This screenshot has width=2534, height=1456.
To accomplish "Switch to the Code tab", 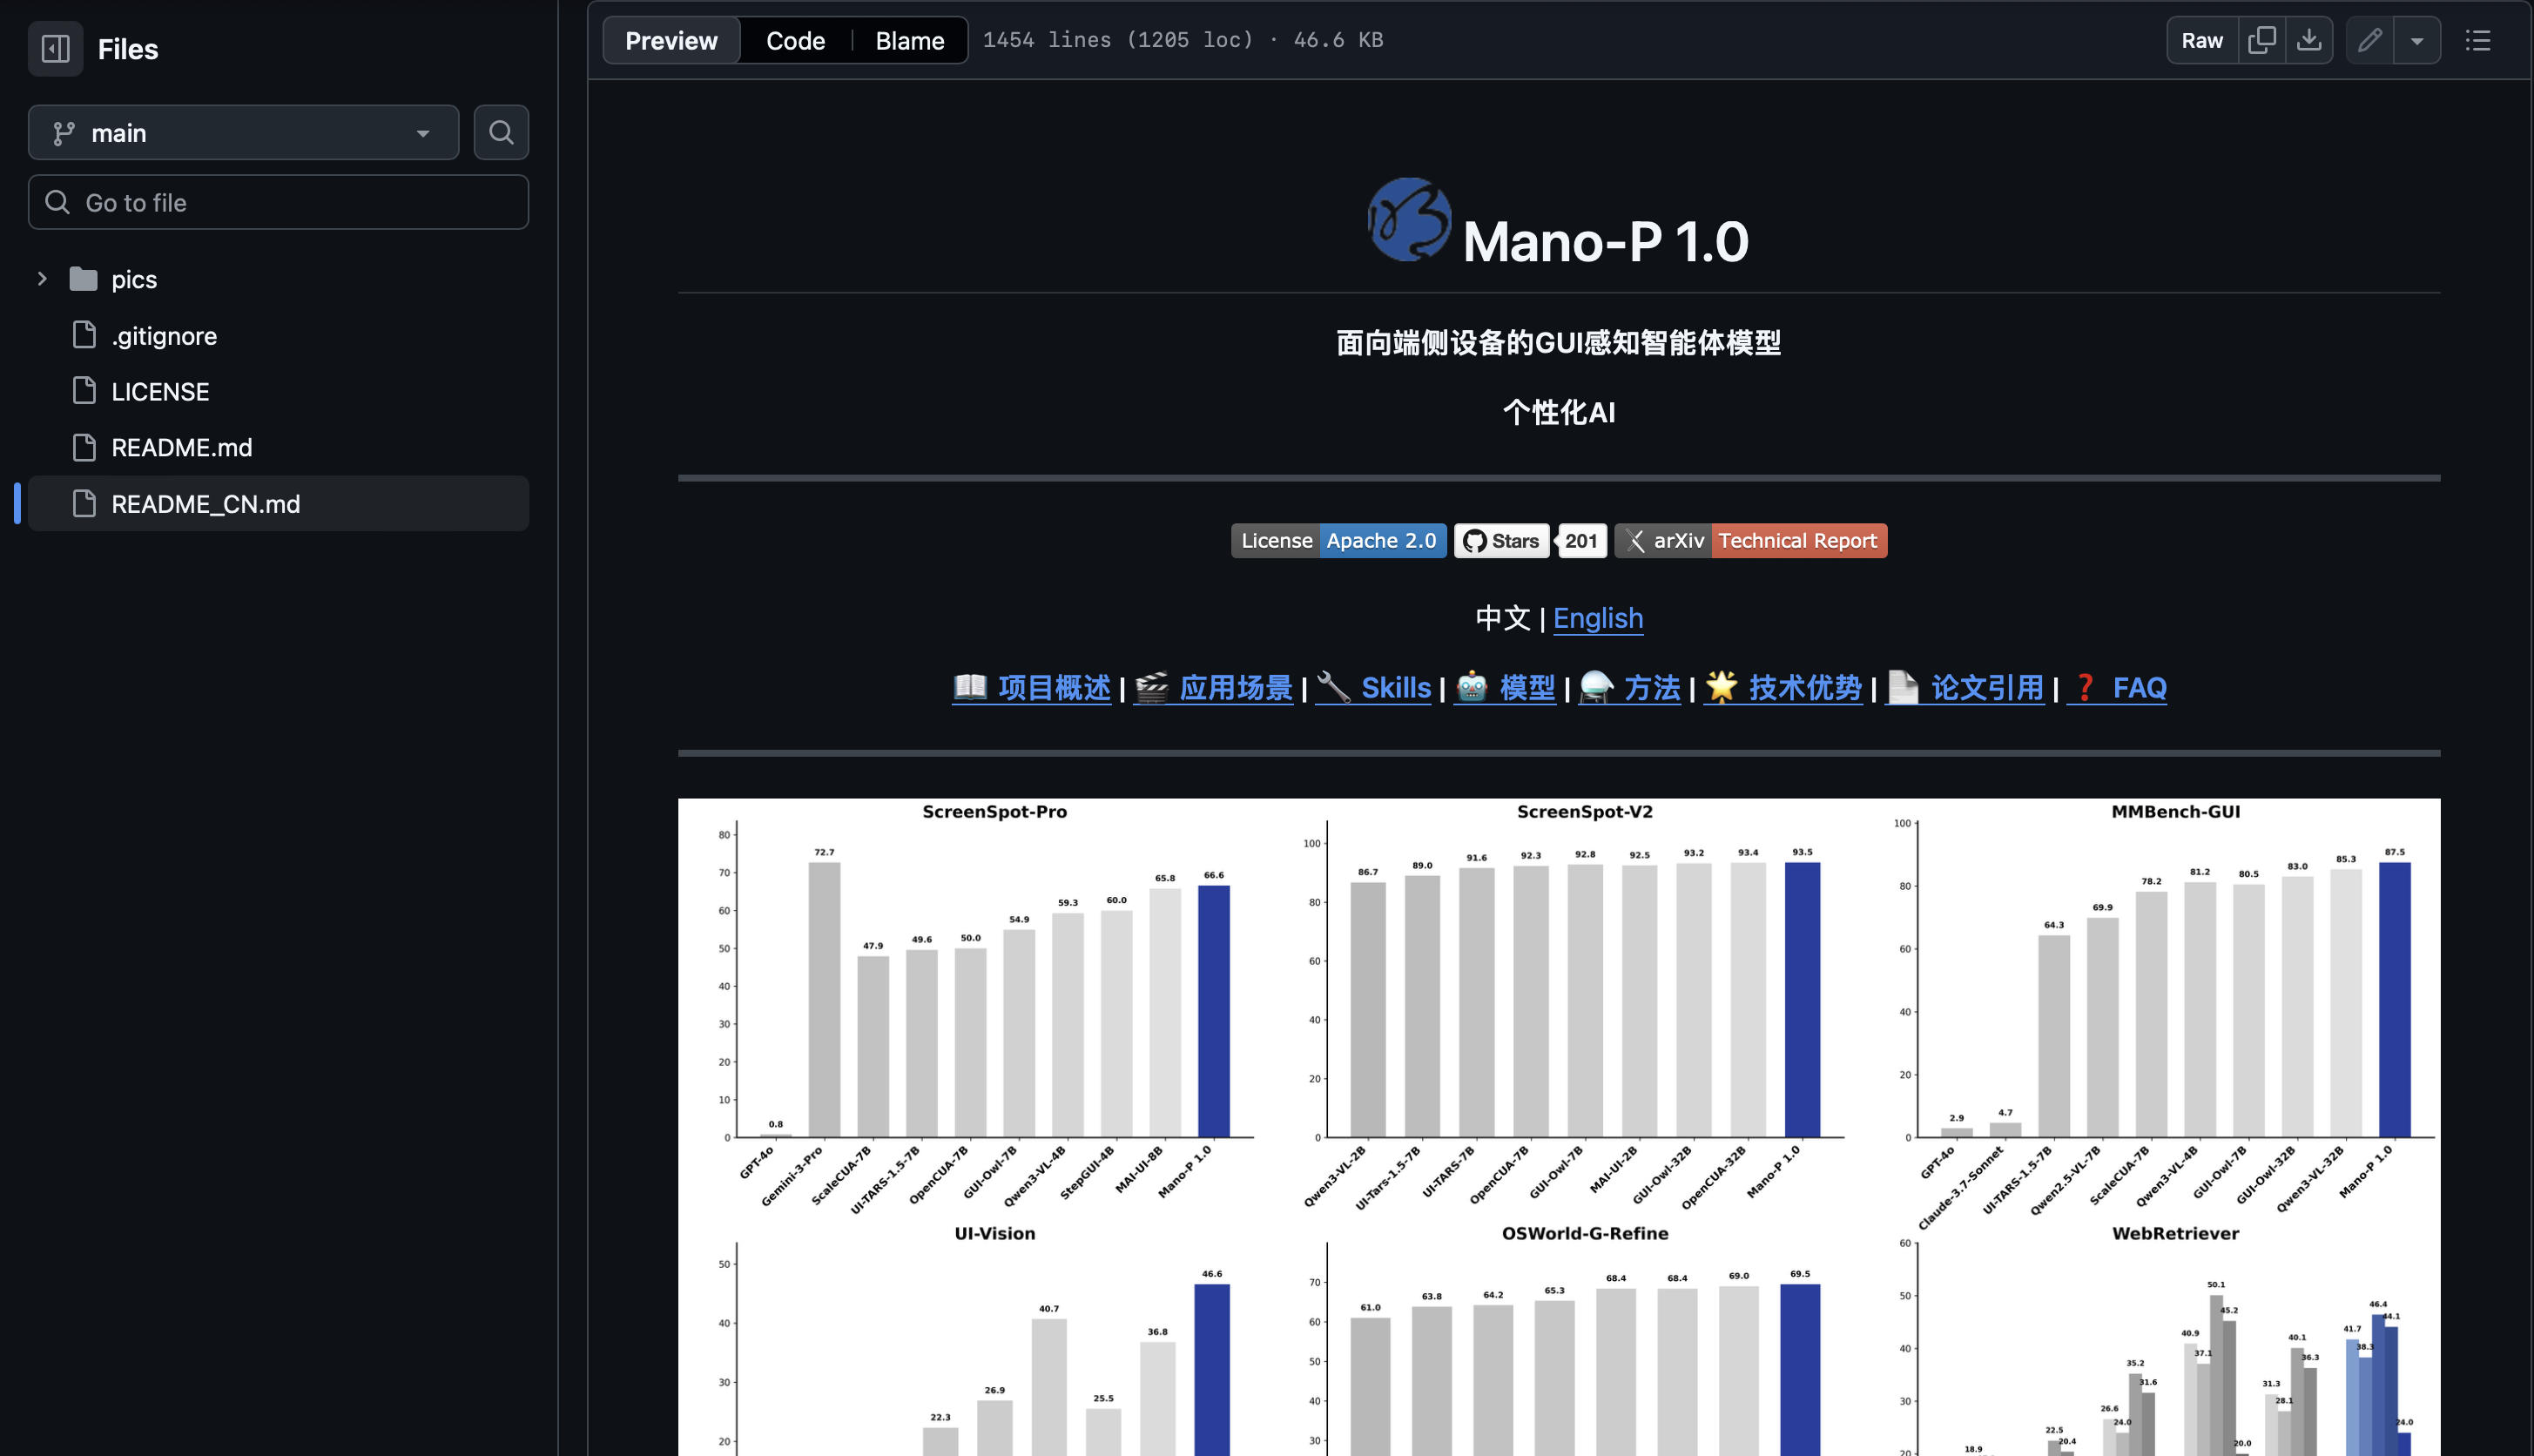I will click(795, 40).
